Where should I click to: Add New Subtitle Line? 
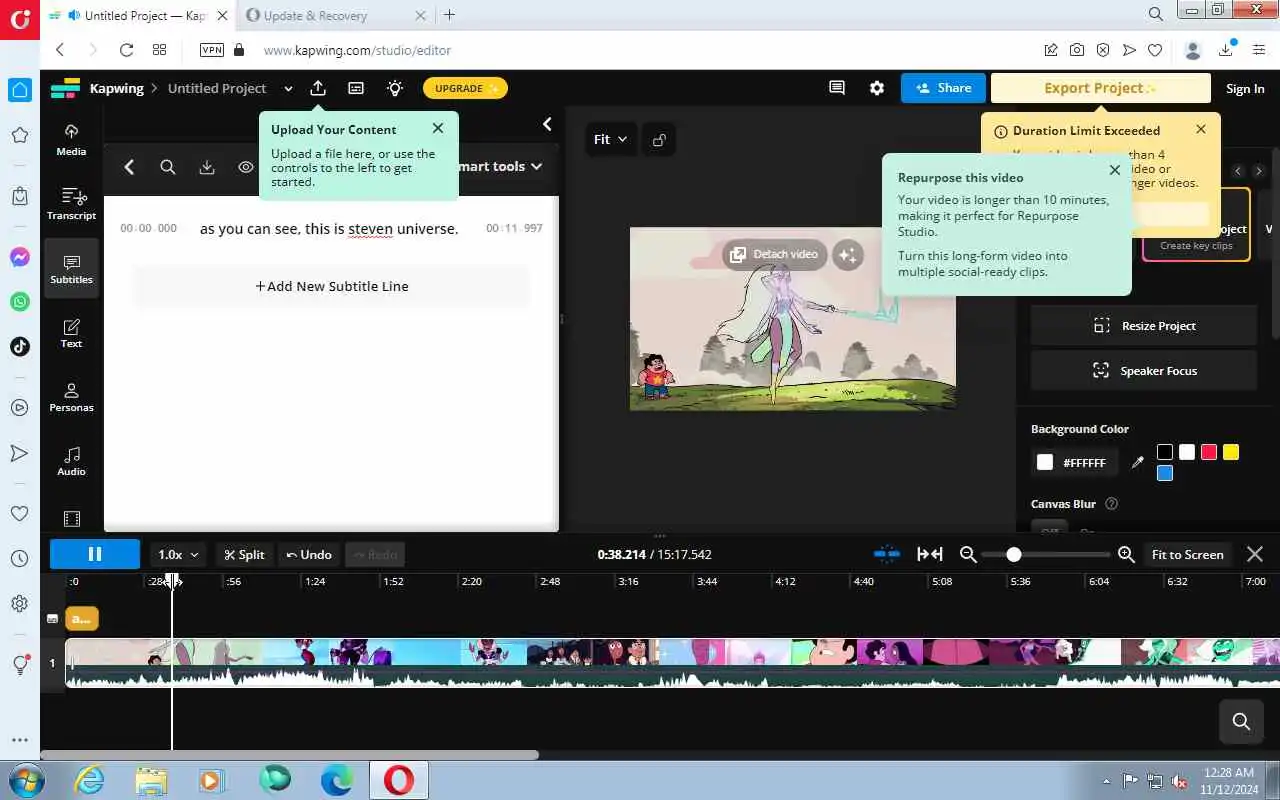tap(331, 286)
